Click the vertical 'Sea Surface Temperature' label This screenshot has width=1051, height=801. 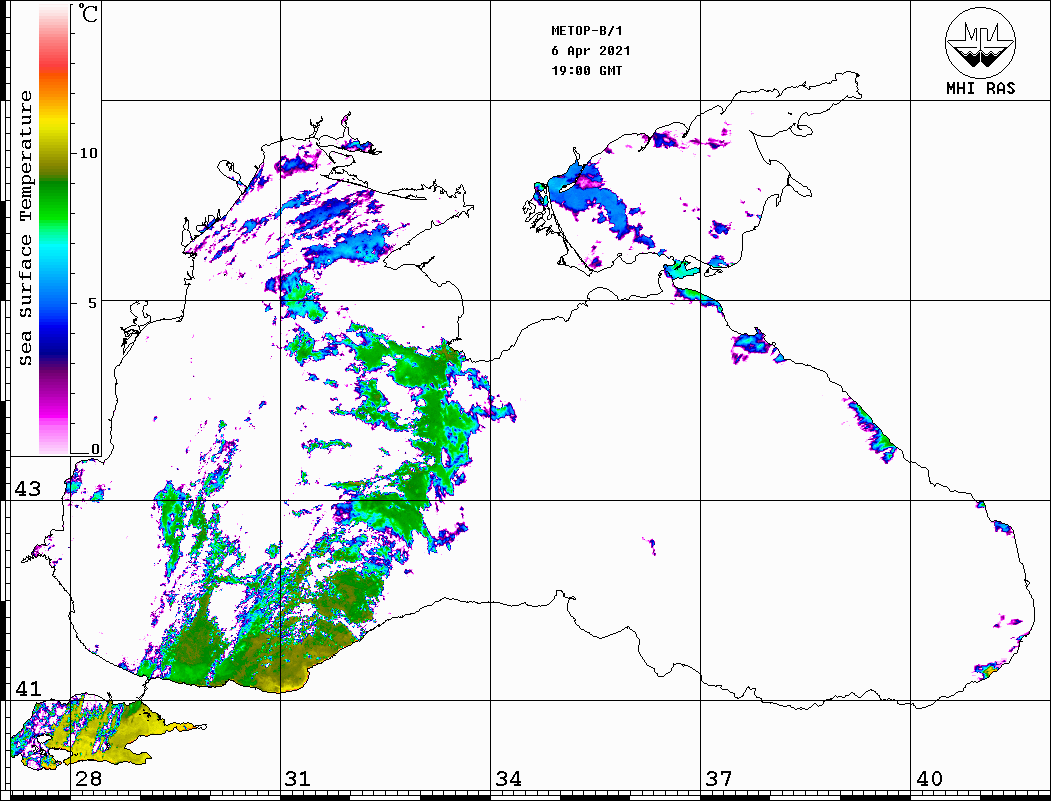click(x=25, y=229)
